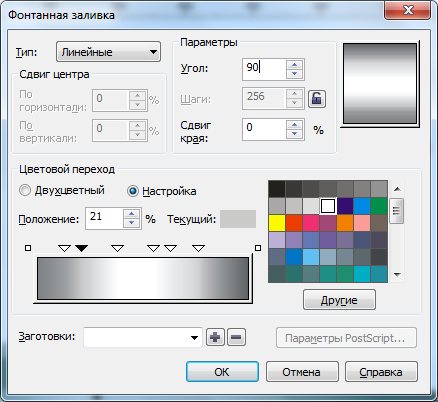Screen dimensions: 438x402
Task: Pick the lavender swatch in palette
Action: click(x=277, y=240)
